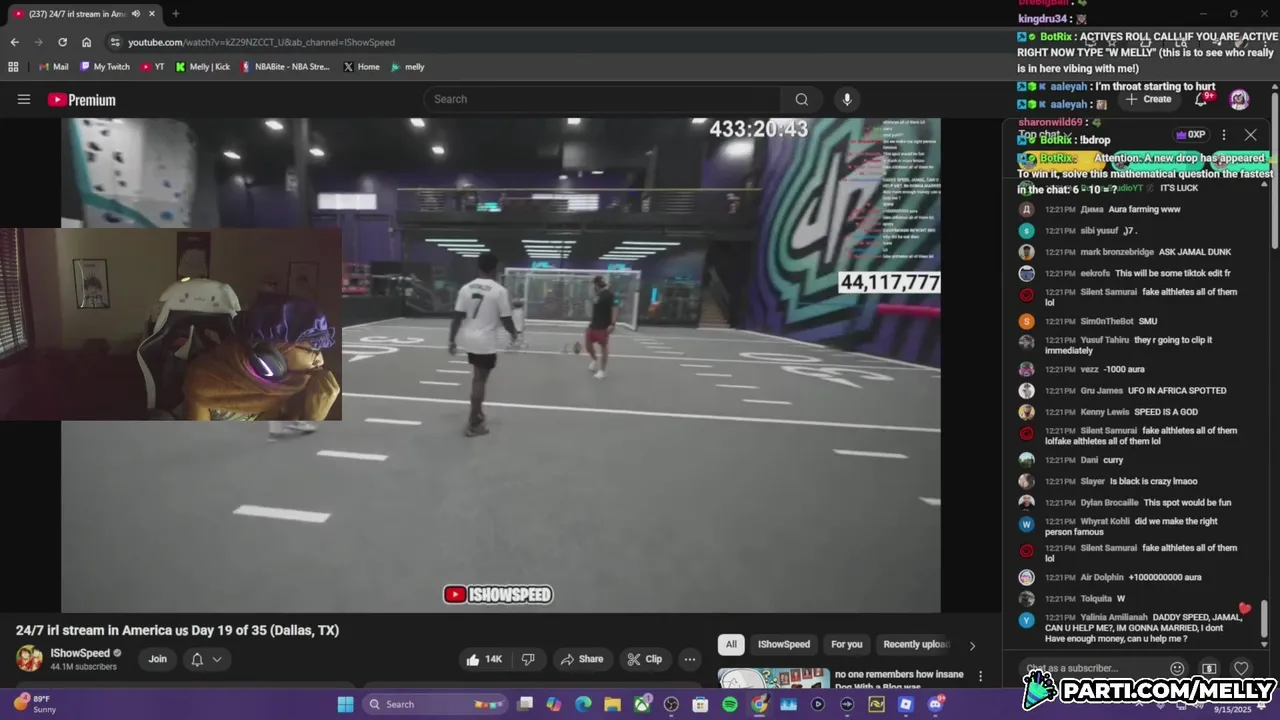
Task: Go back in browser history
Action: coord(14,42)
